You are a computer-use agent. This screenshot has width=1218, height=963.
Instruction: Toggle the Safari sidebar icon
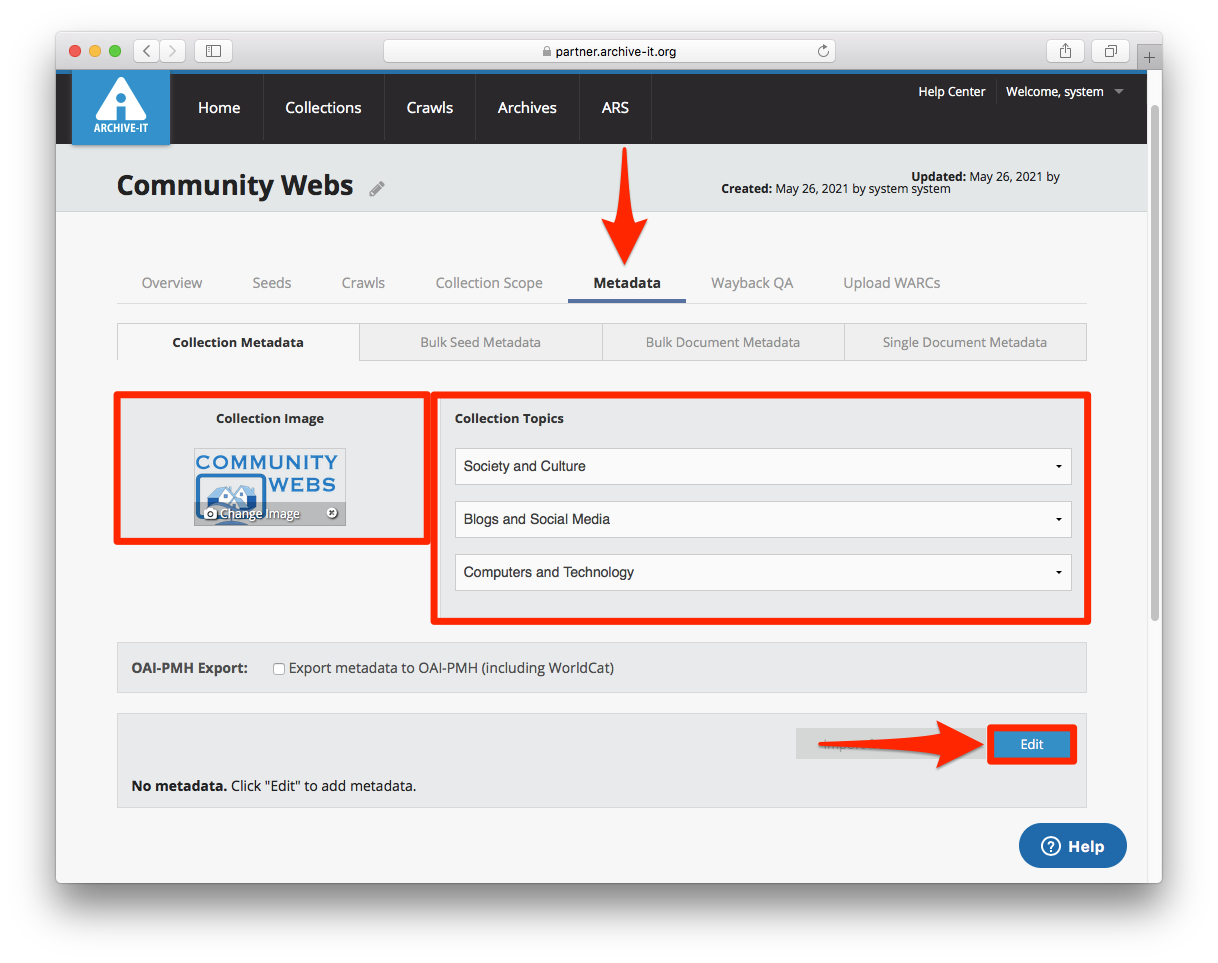tap(213, 51)
